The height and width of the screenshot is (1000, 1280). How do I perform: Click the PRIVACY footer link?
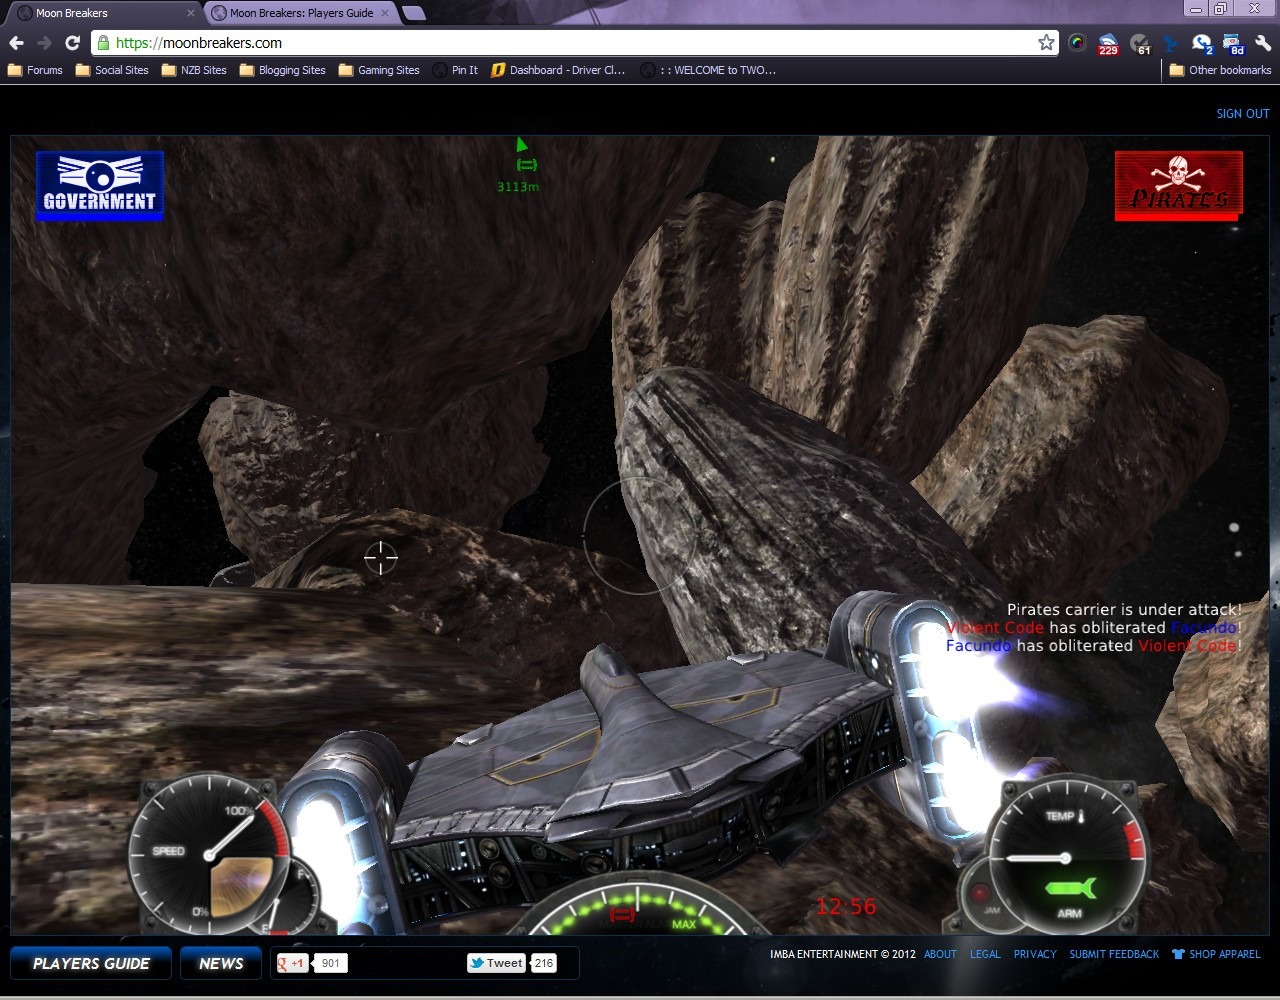pos(1035,954)
